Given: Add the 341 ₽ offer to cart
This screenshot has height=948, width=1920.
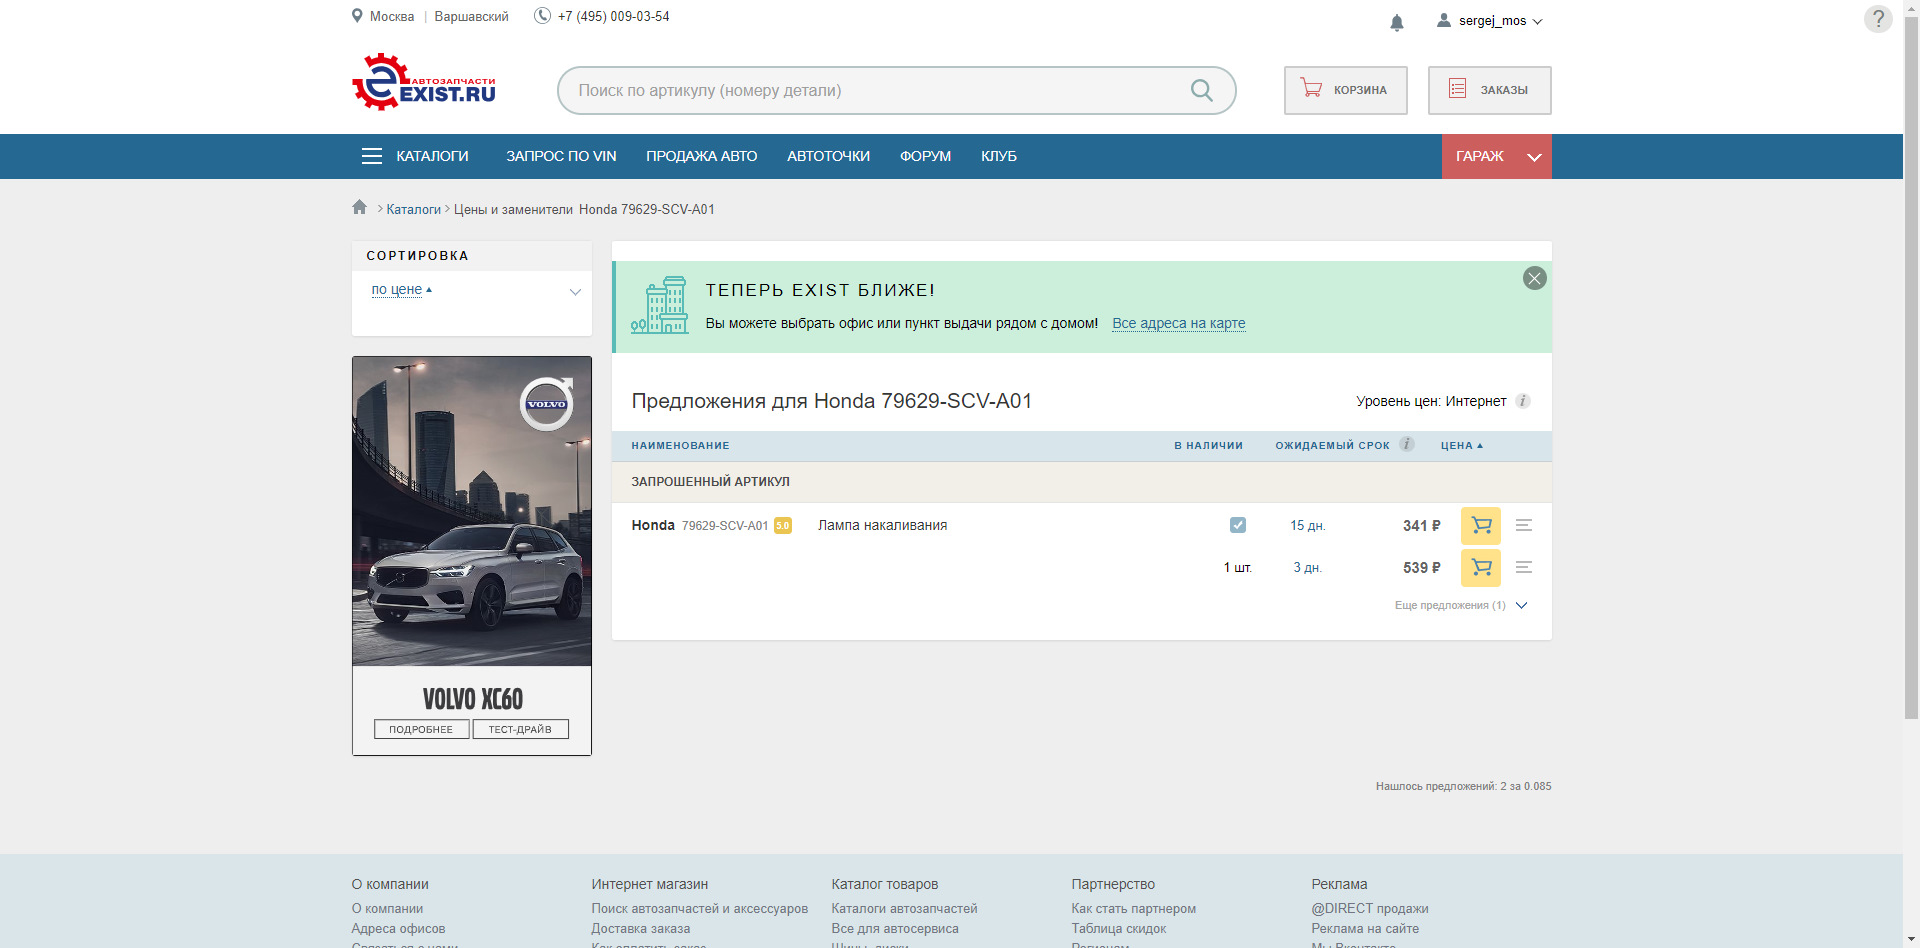Looking at the screenshot, I should tap(1481, 526).
